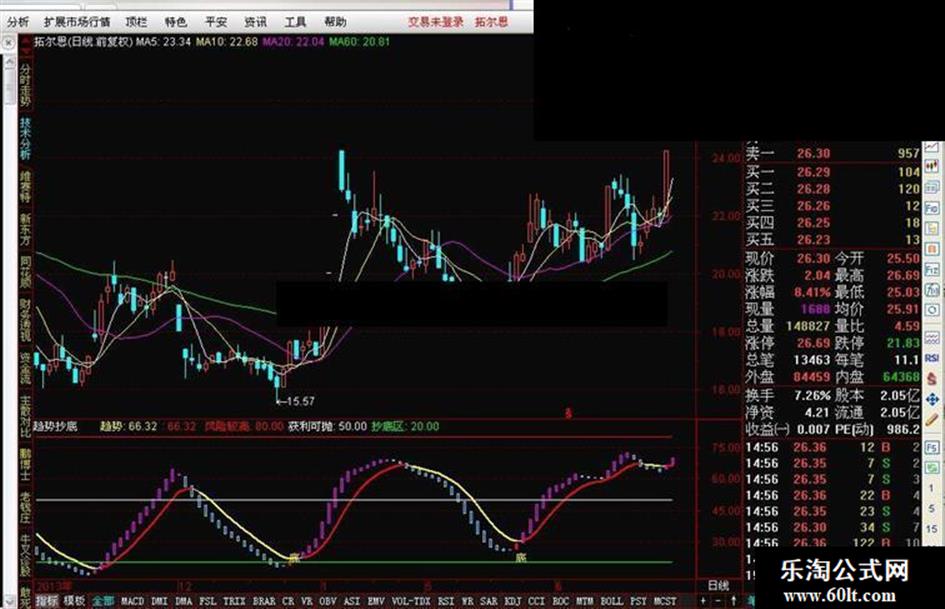Select the 5-minute period button
Image resolution: width=945 pixels, height=609 pixels.
tap(932, 509)
